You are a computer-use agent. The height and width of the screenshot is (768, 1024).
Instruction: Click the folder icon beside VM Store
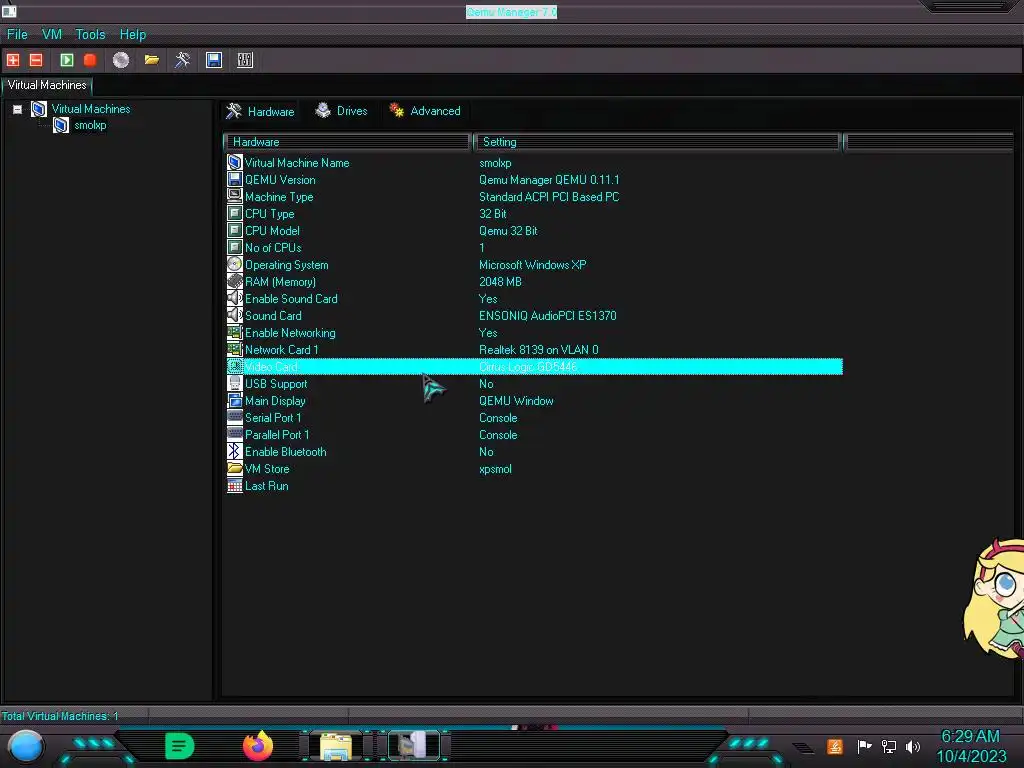(x=234, y=468)
